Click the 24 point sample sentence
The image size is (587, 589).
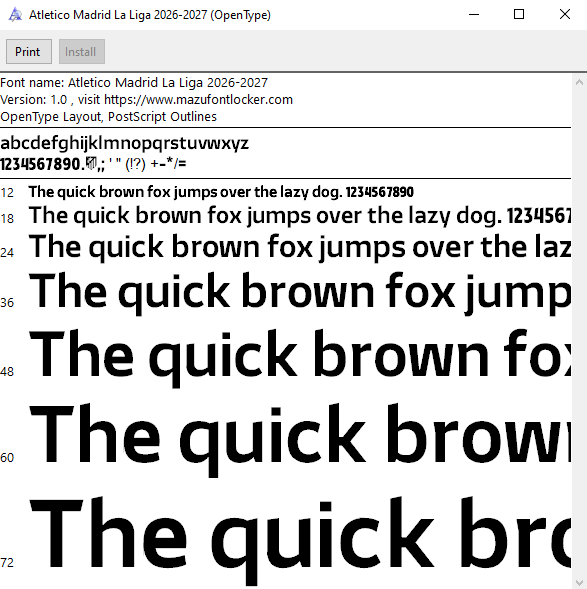300,247
